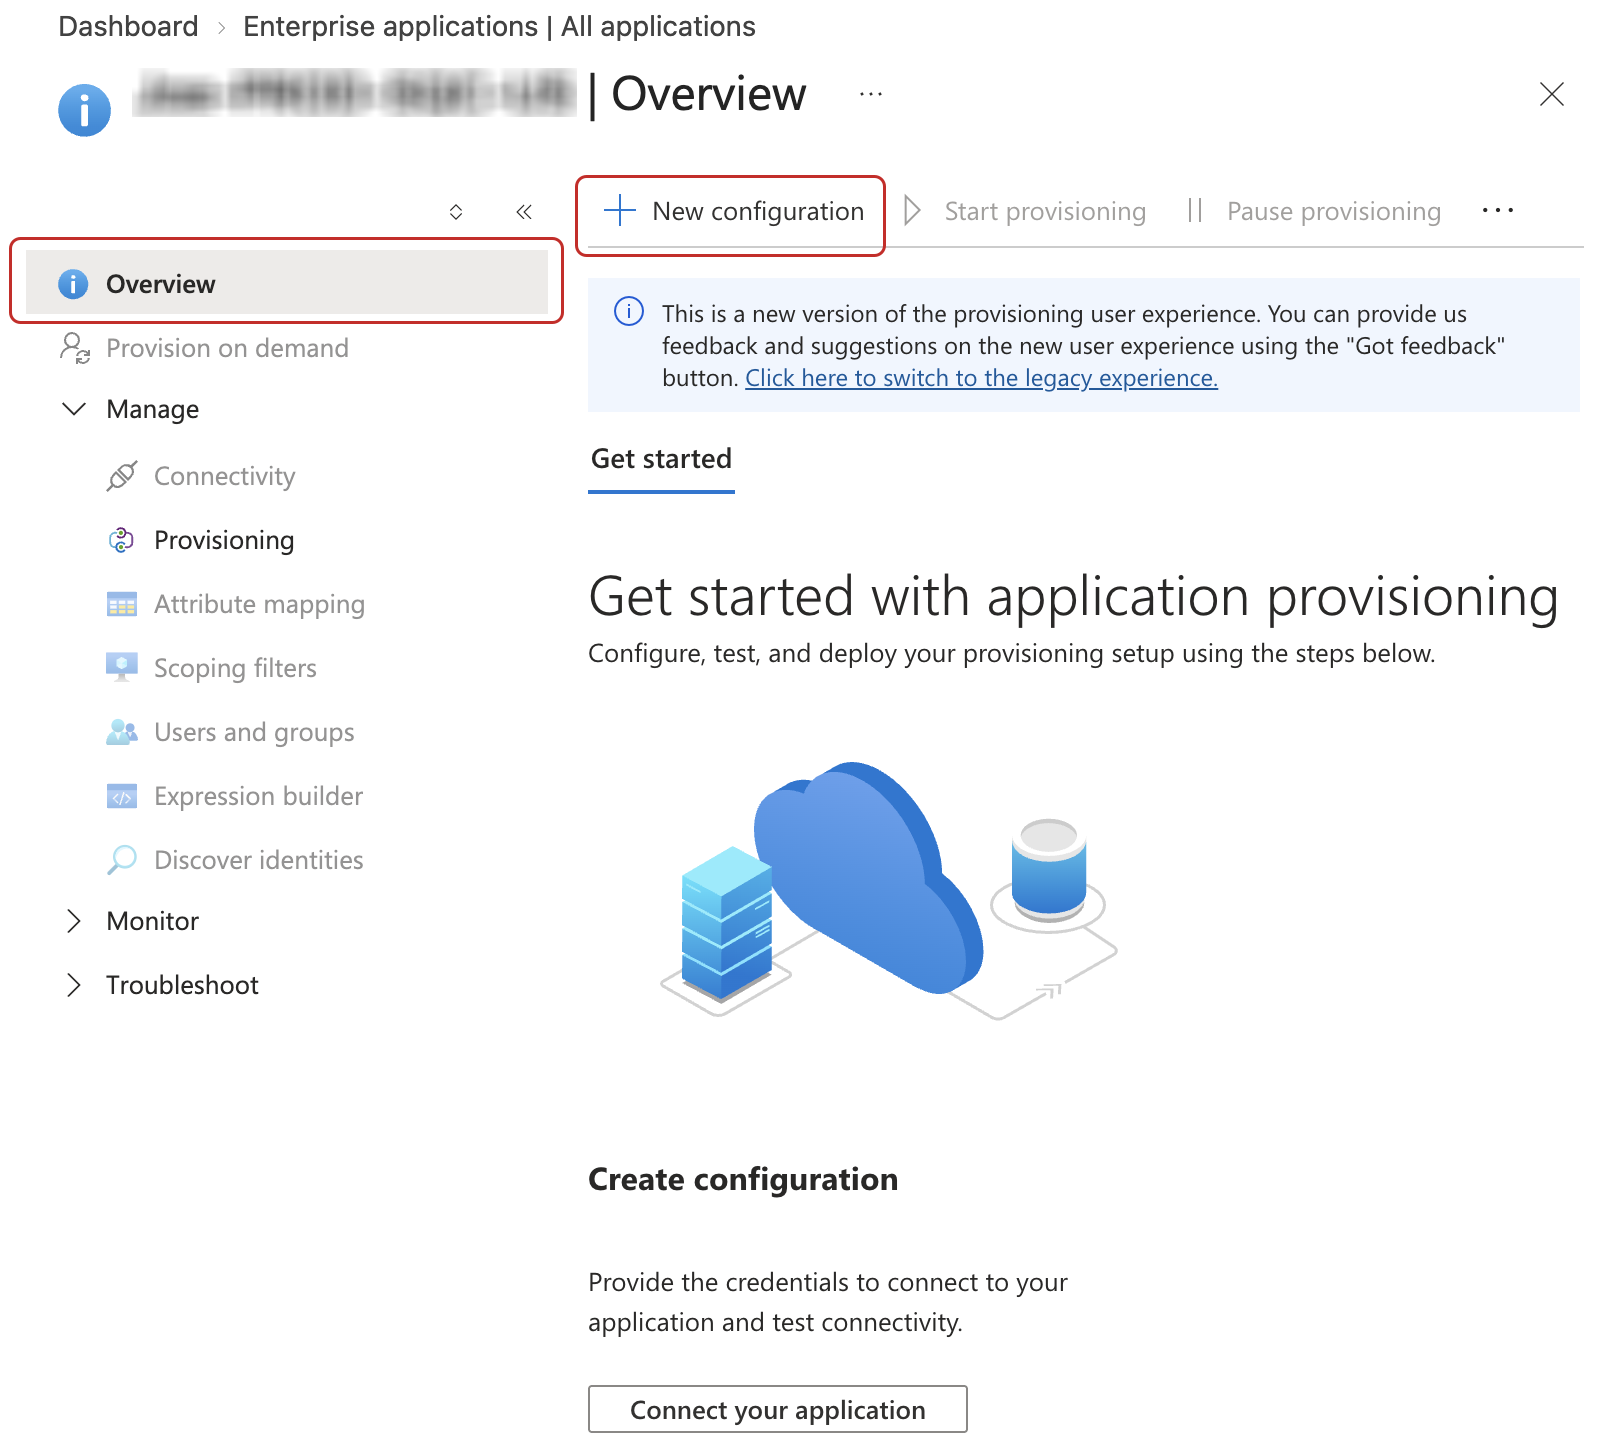Screen dimensions: 1598x1452
Task: Click the Troubleshoot section label
Action: click(x=183, y=985)
